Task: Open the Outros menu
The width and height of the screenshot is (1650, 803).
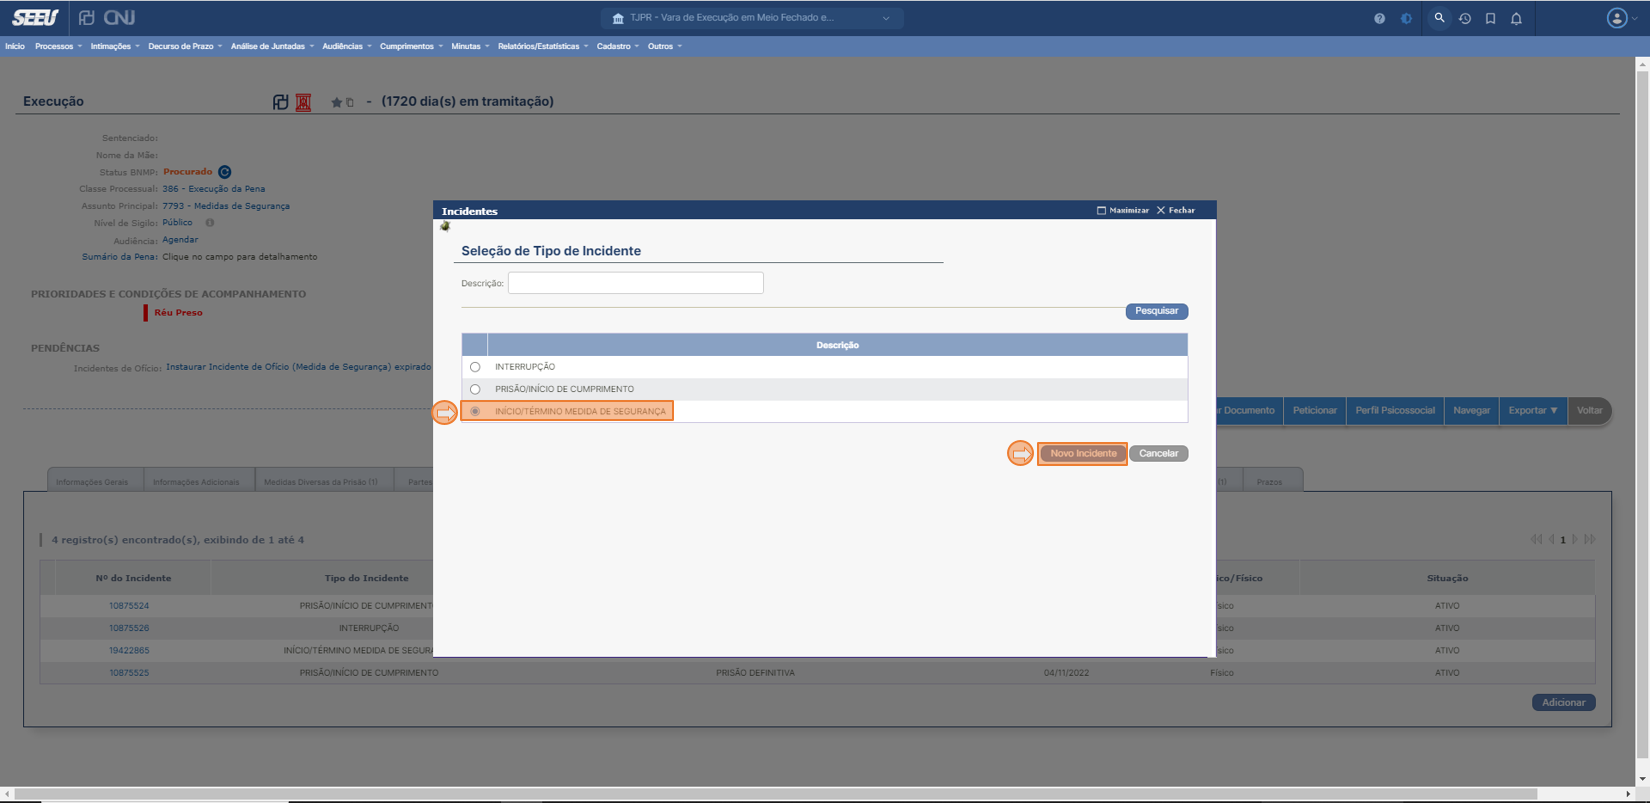Action: (x=665, y=46)
